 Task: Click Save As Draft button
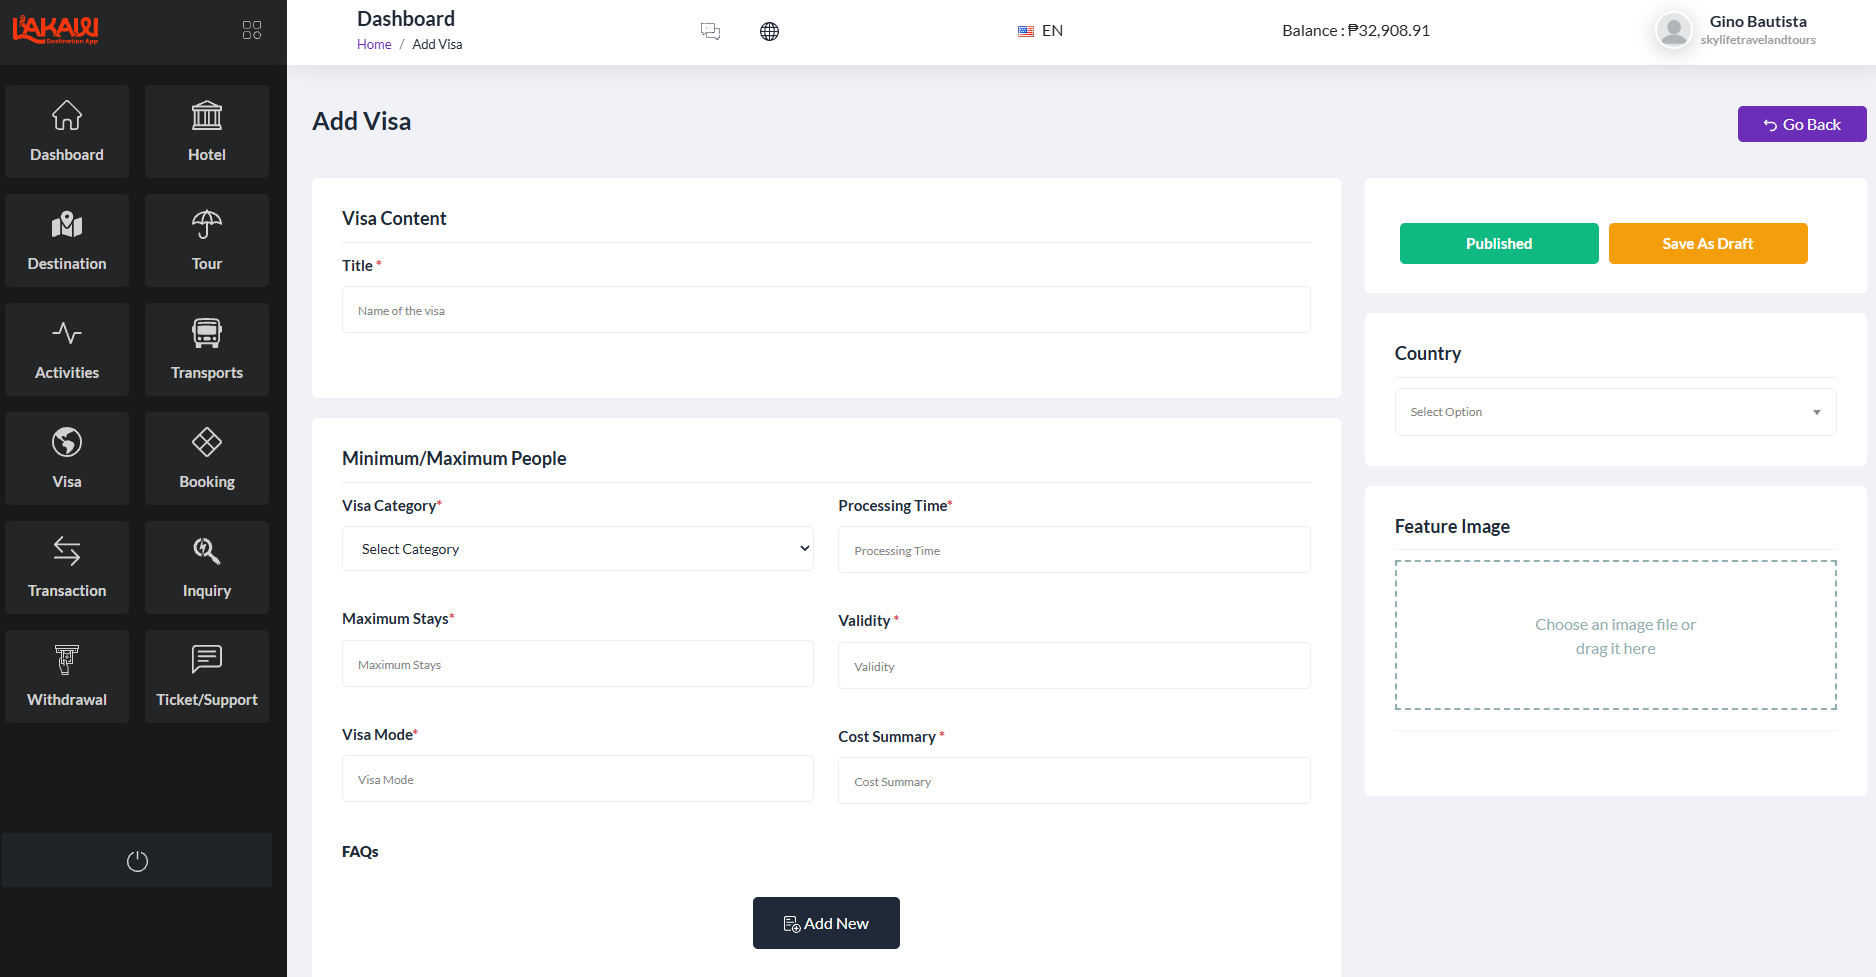pyautogui.click(x=1708, y=244)
